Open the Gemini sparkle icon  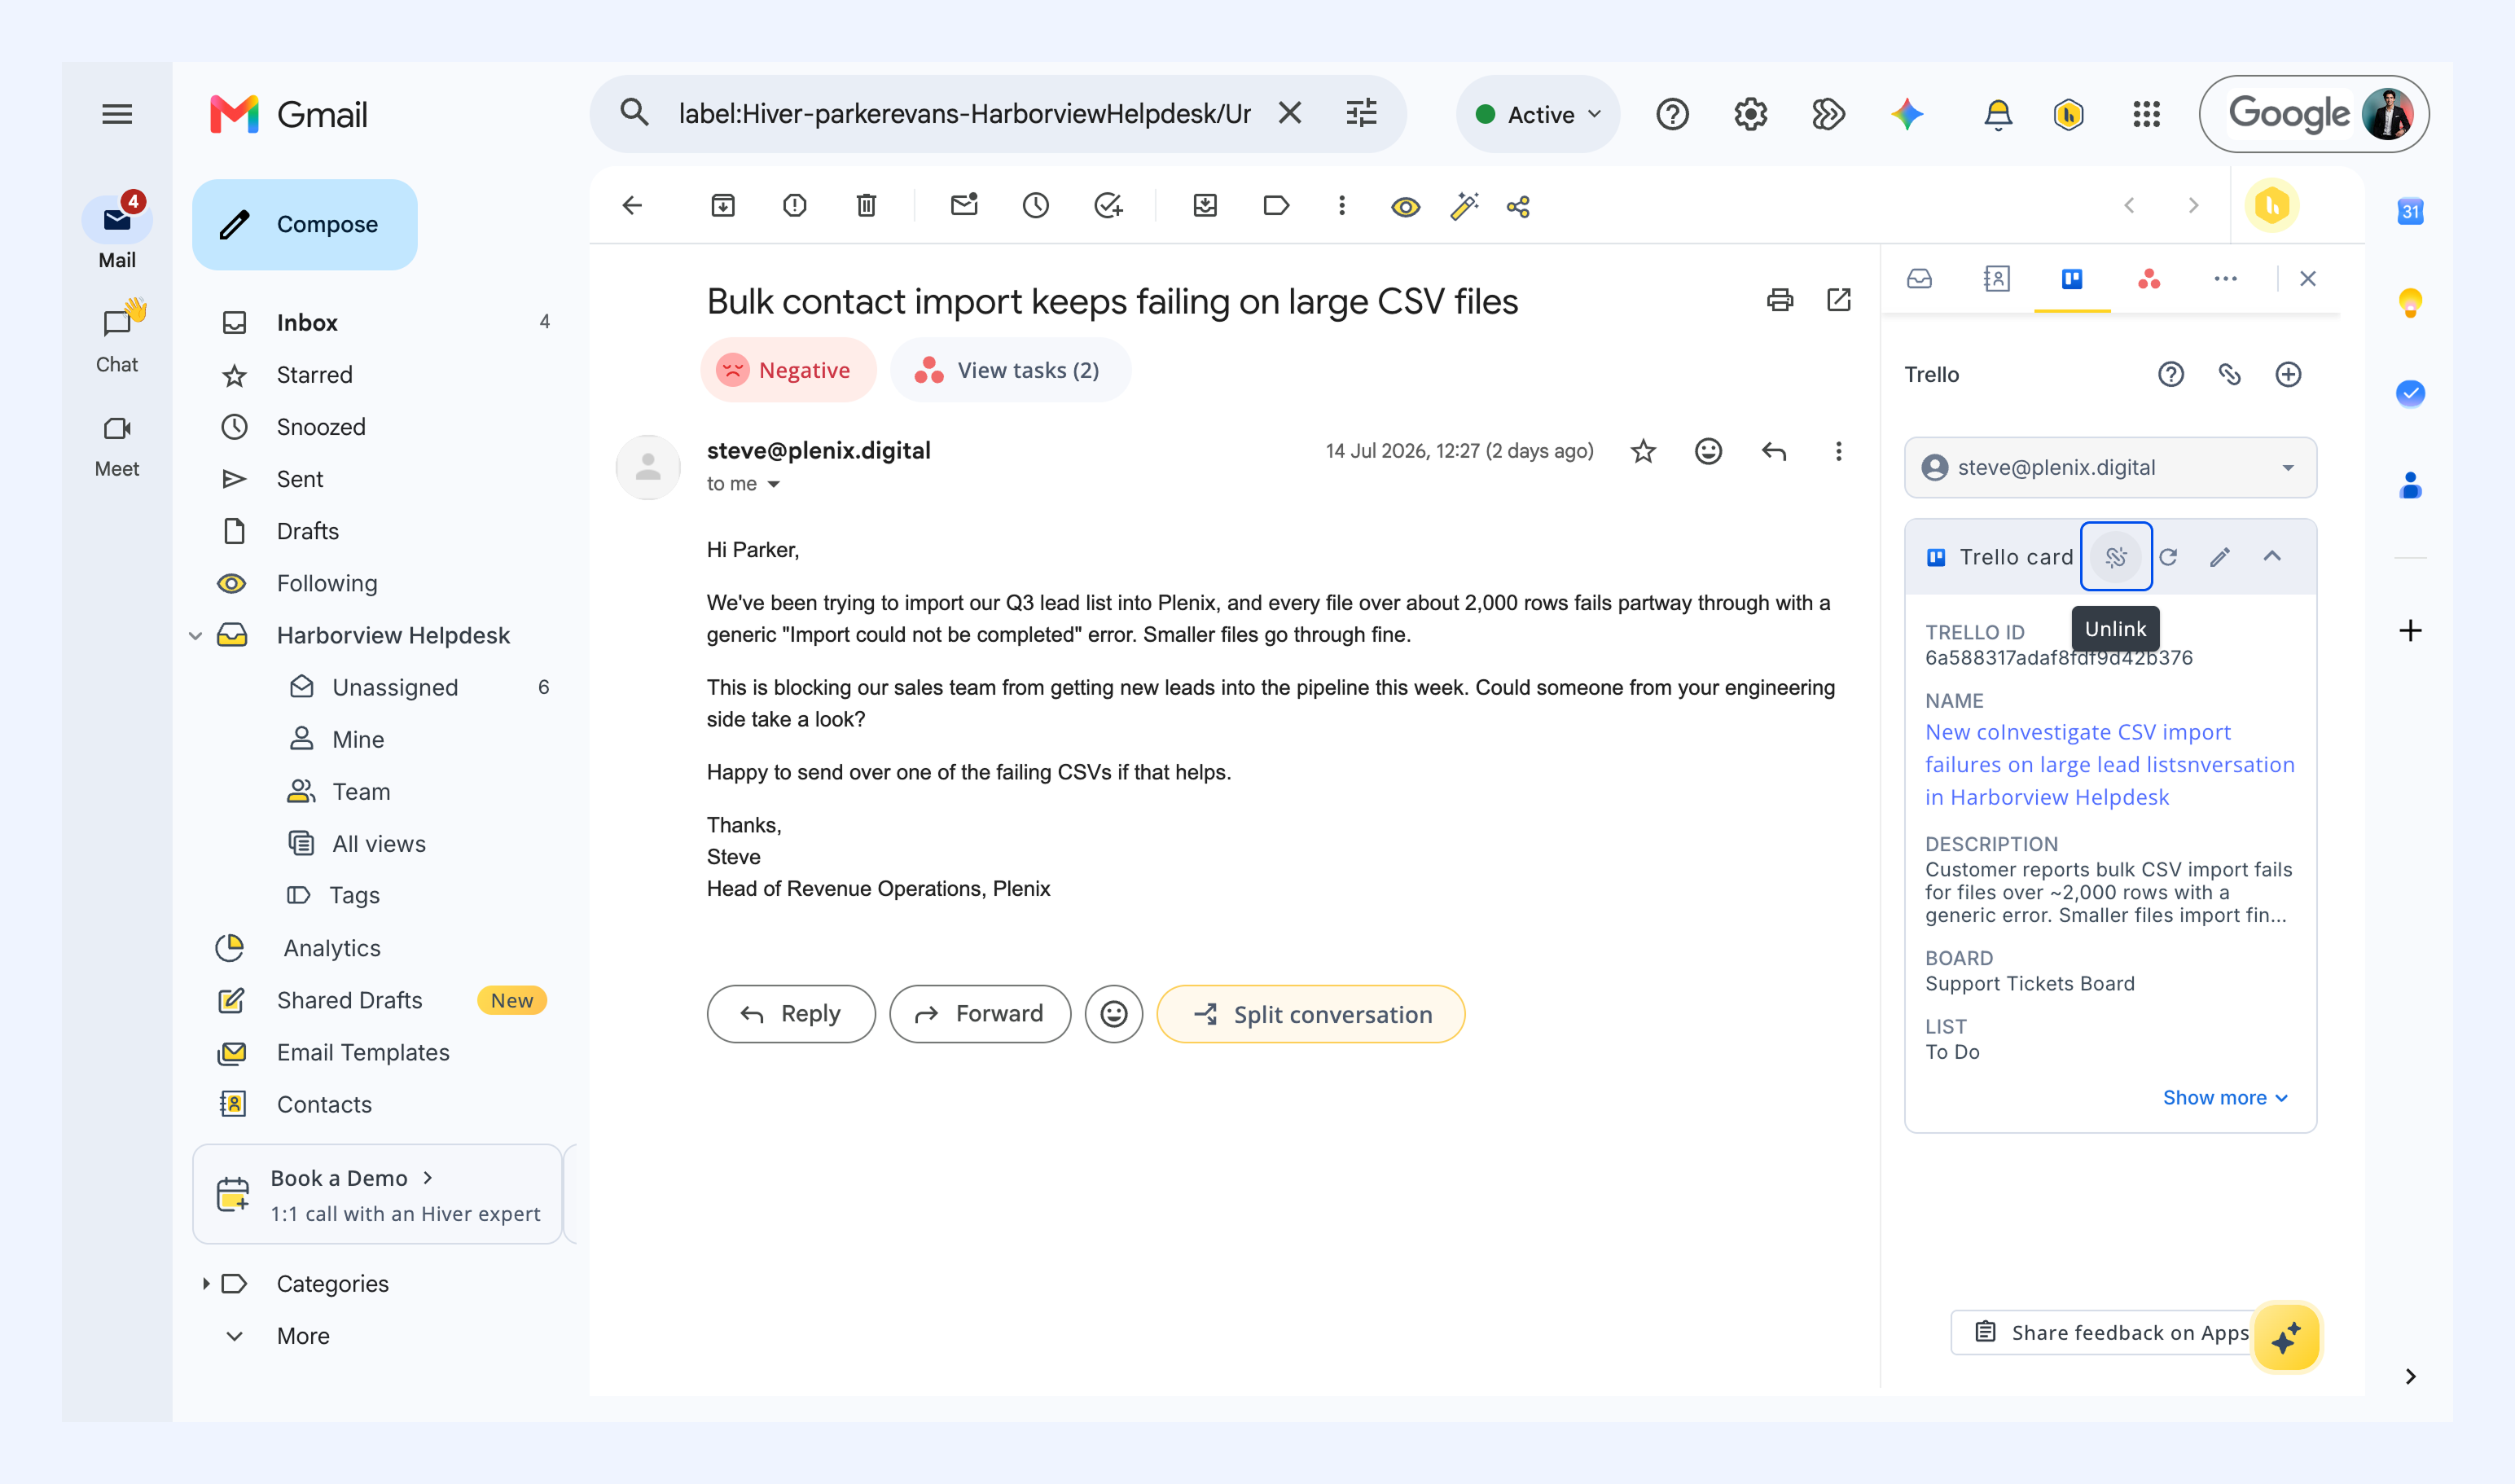[x=1907, y=114]
